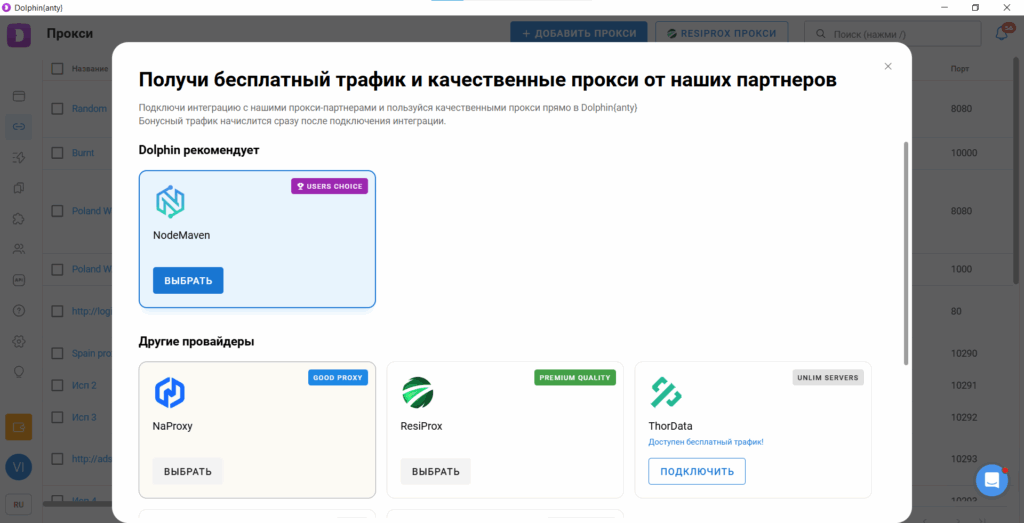
Task: Click the NodeMaven logo icon
Action: pos(170,202)
